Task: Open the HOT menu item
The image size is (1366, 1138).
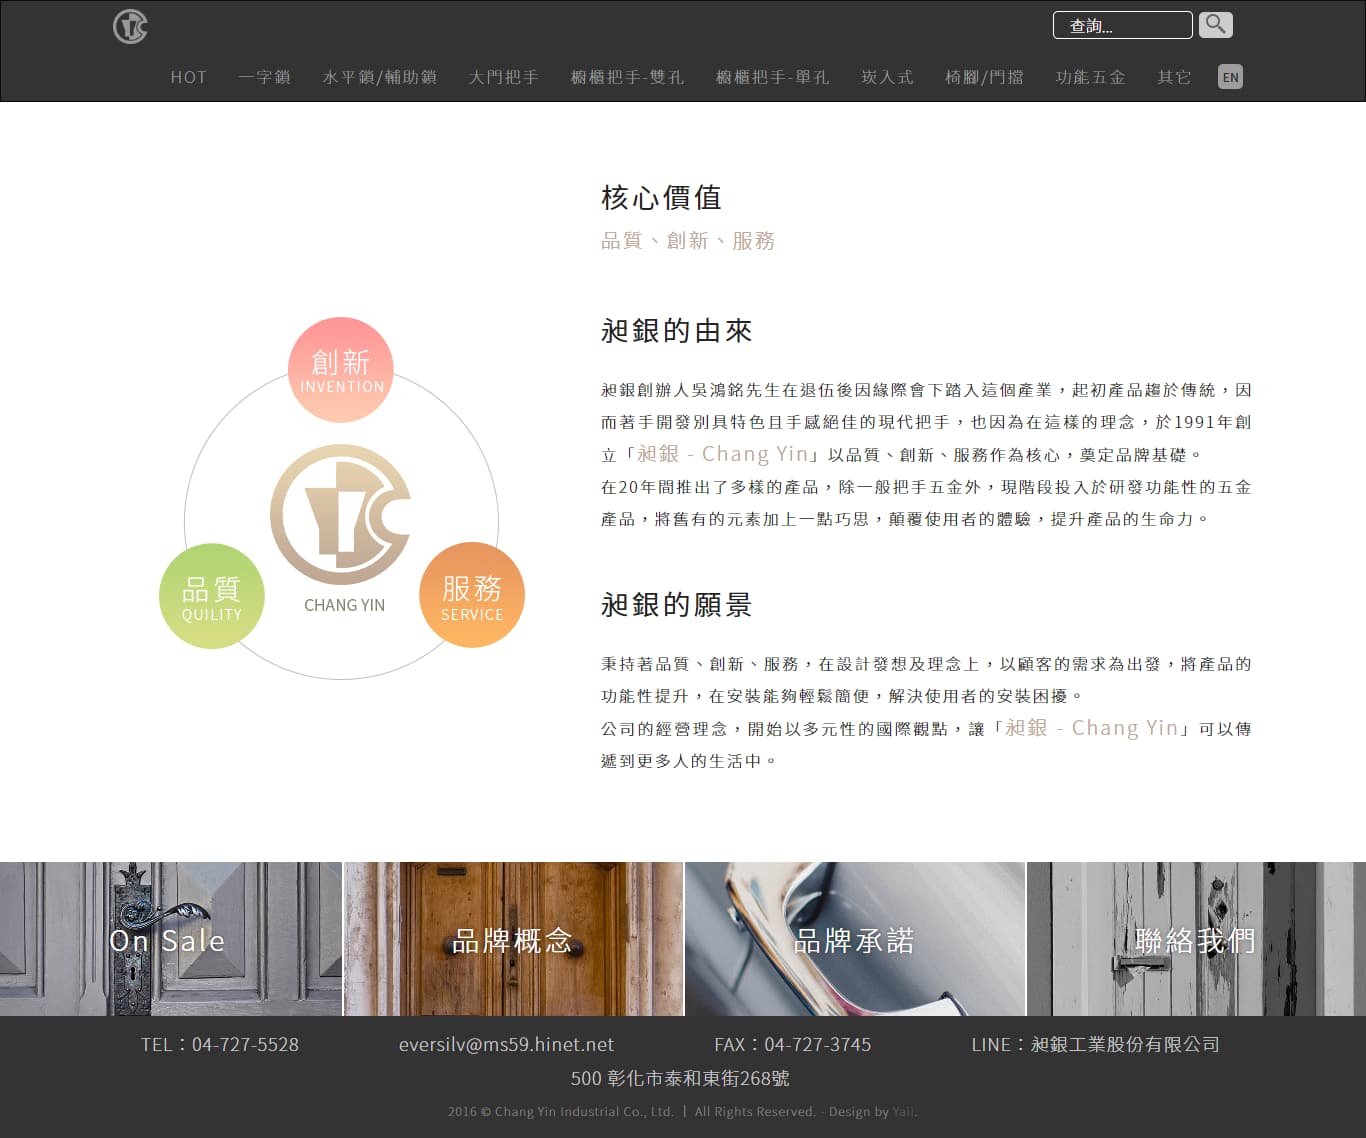Action: (188, 77)
